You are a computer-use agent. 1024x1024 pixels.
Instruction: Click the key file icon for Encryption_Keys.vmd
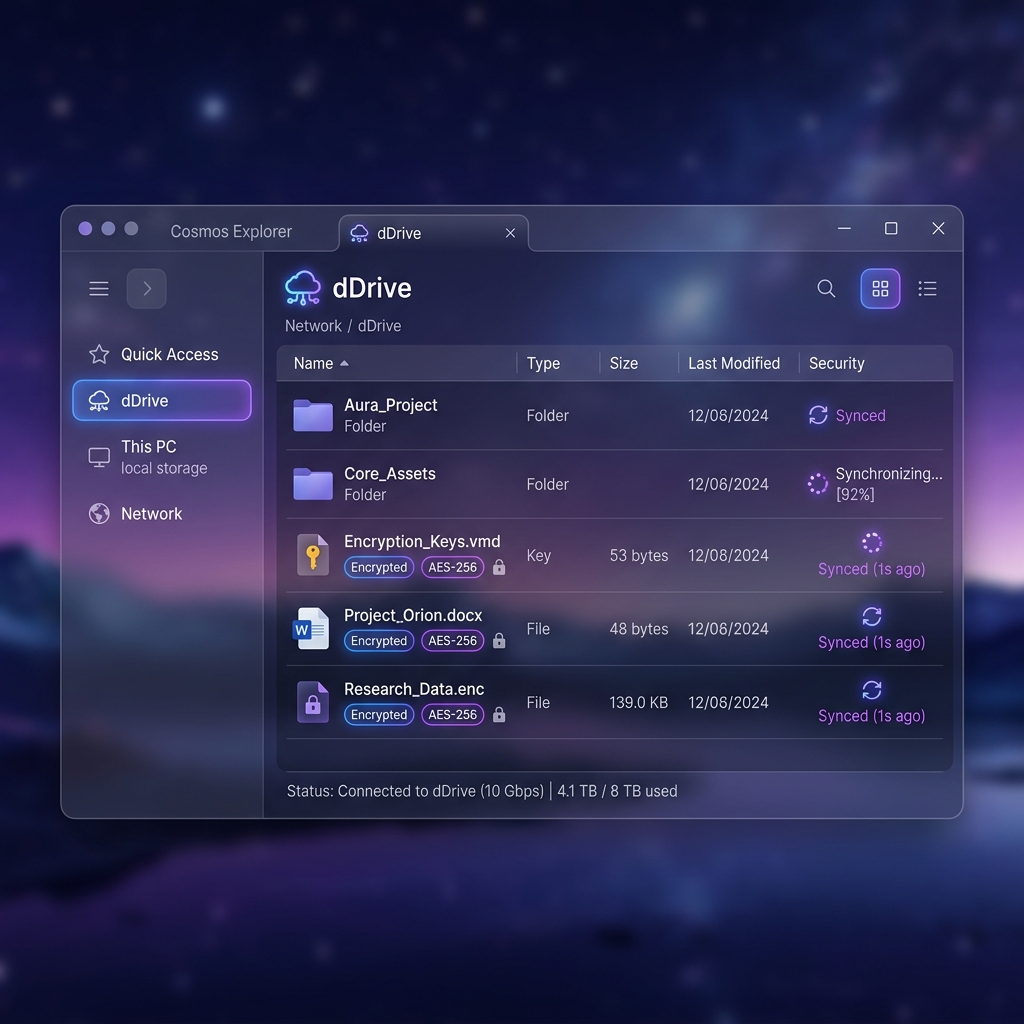click(x=313, y=555)
